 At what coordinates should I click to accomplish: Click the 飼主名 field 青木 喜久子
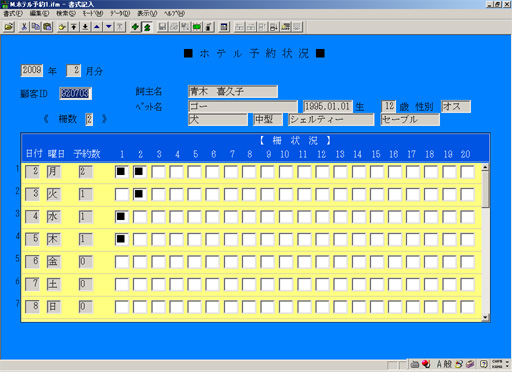(233, 91)
